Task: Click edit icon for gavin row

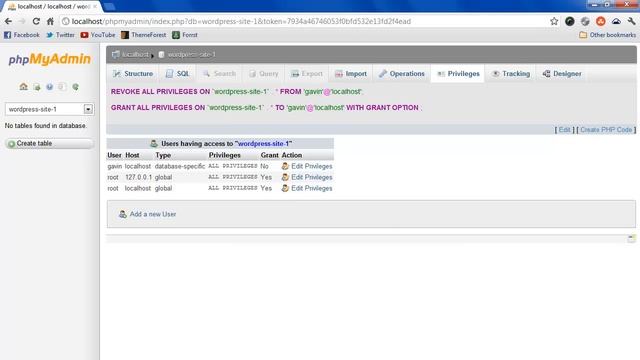Action: tap(285, 166)
